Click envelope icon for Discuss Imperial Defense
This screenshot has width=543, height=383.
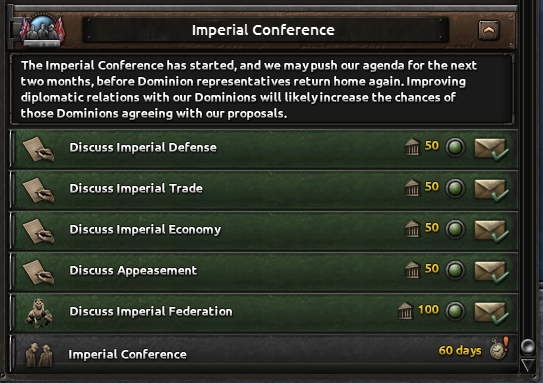coord(491,149)
